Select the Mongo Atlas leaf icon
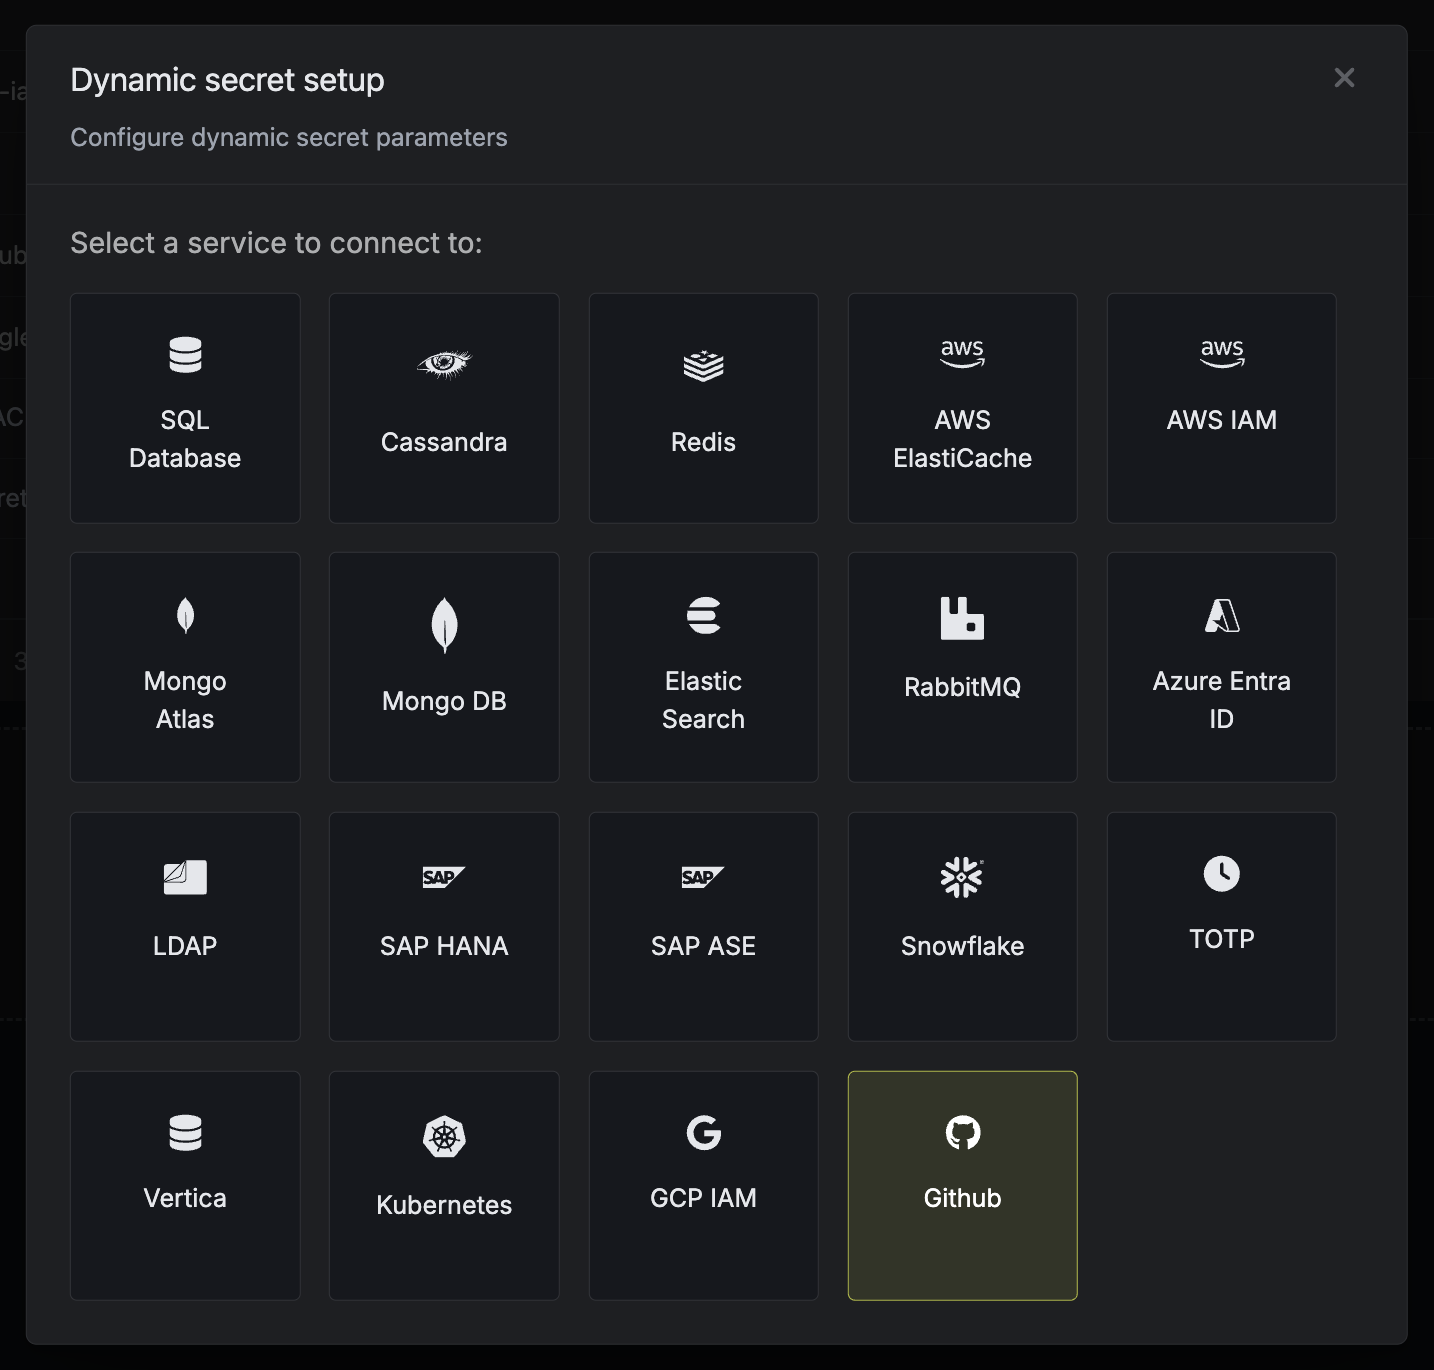1434x1370 pixels. point(185,615)
